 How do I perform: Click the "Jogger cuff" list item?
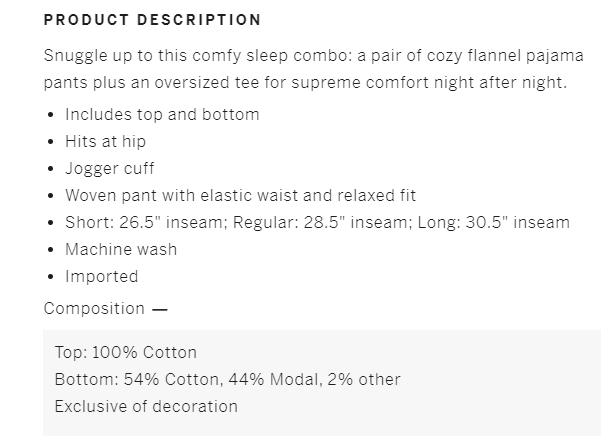point(110,168)
